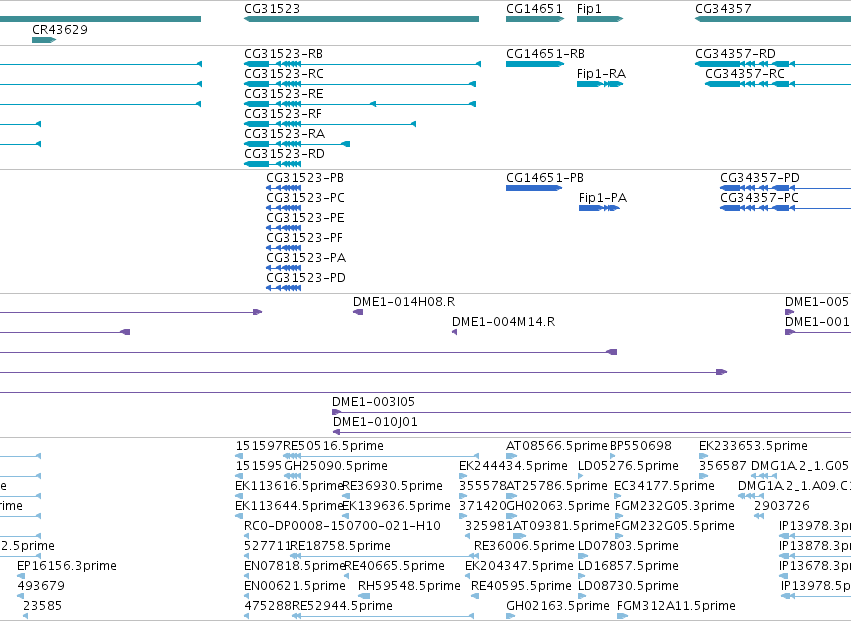
Task: Select EST EP16156.3prime label
Action: (67, 566)
